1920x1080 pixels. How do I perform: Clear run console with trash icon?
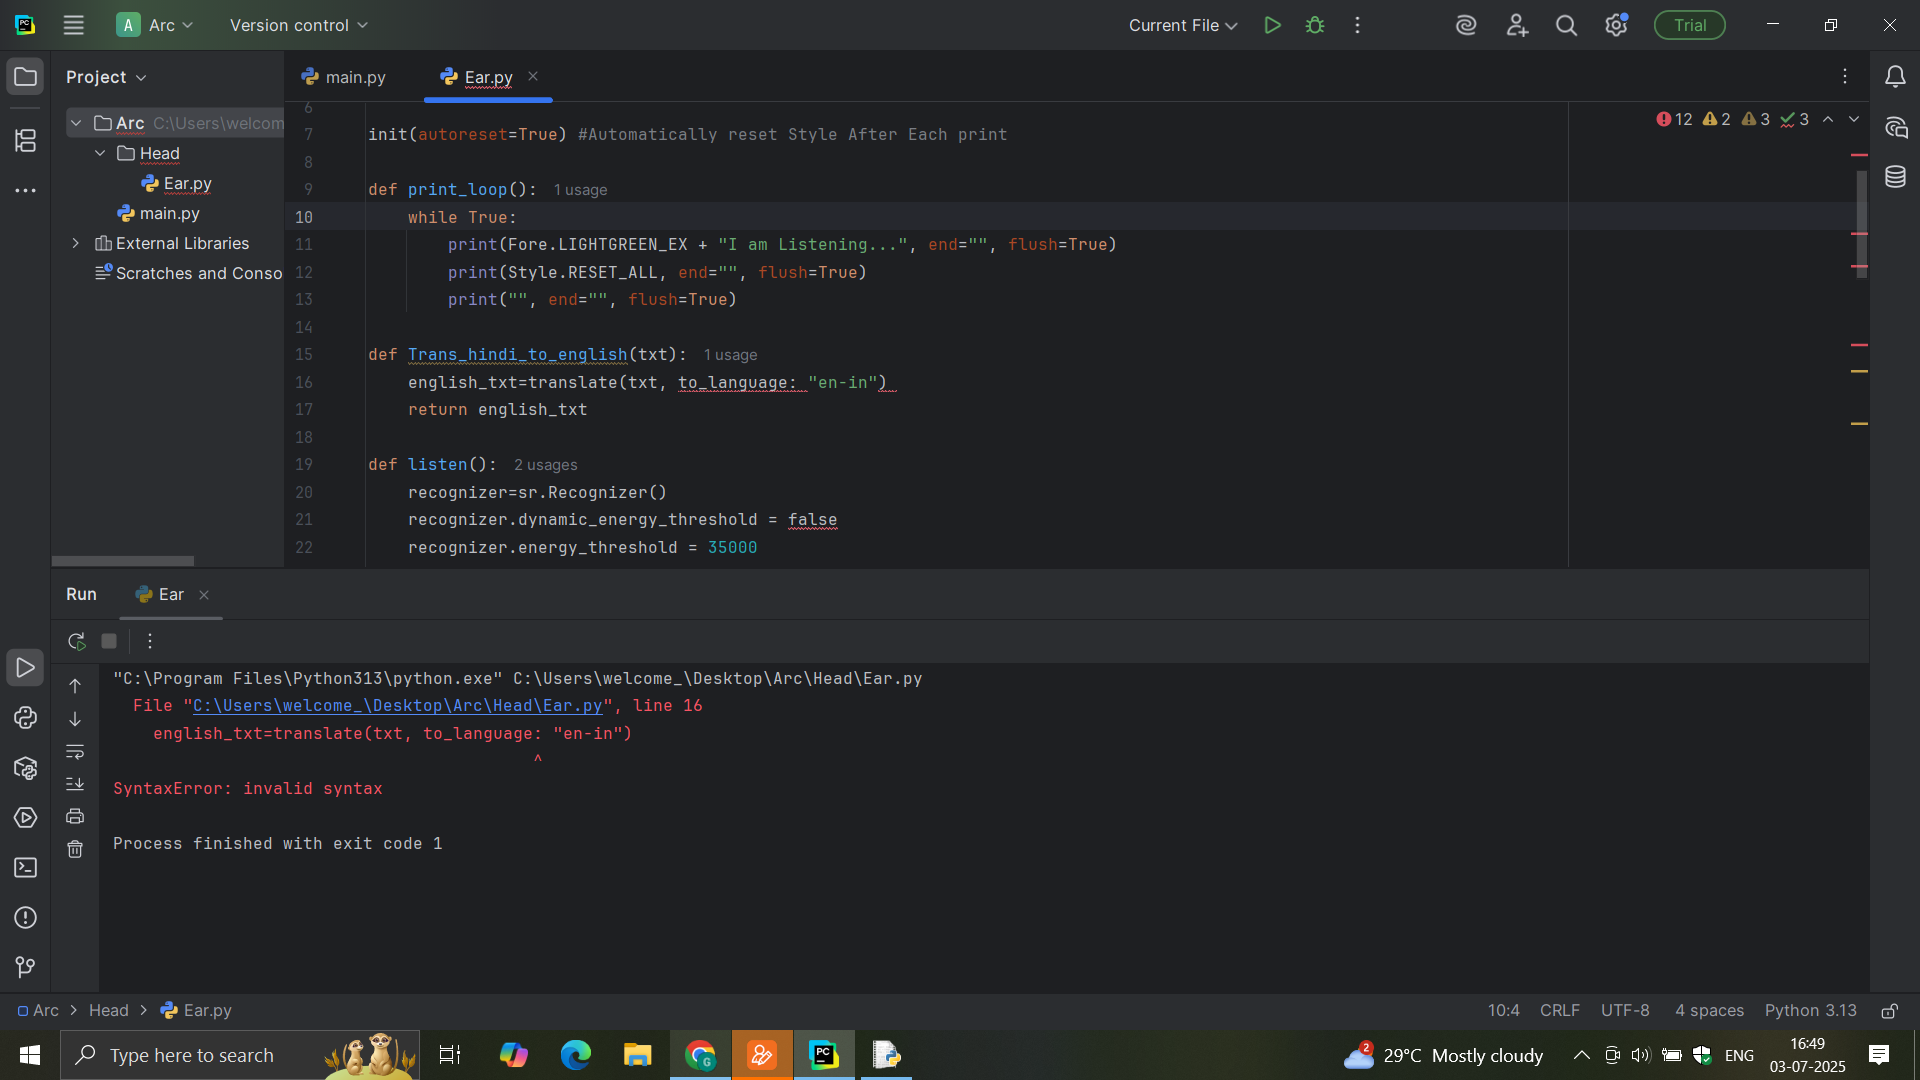coord(75,849)
